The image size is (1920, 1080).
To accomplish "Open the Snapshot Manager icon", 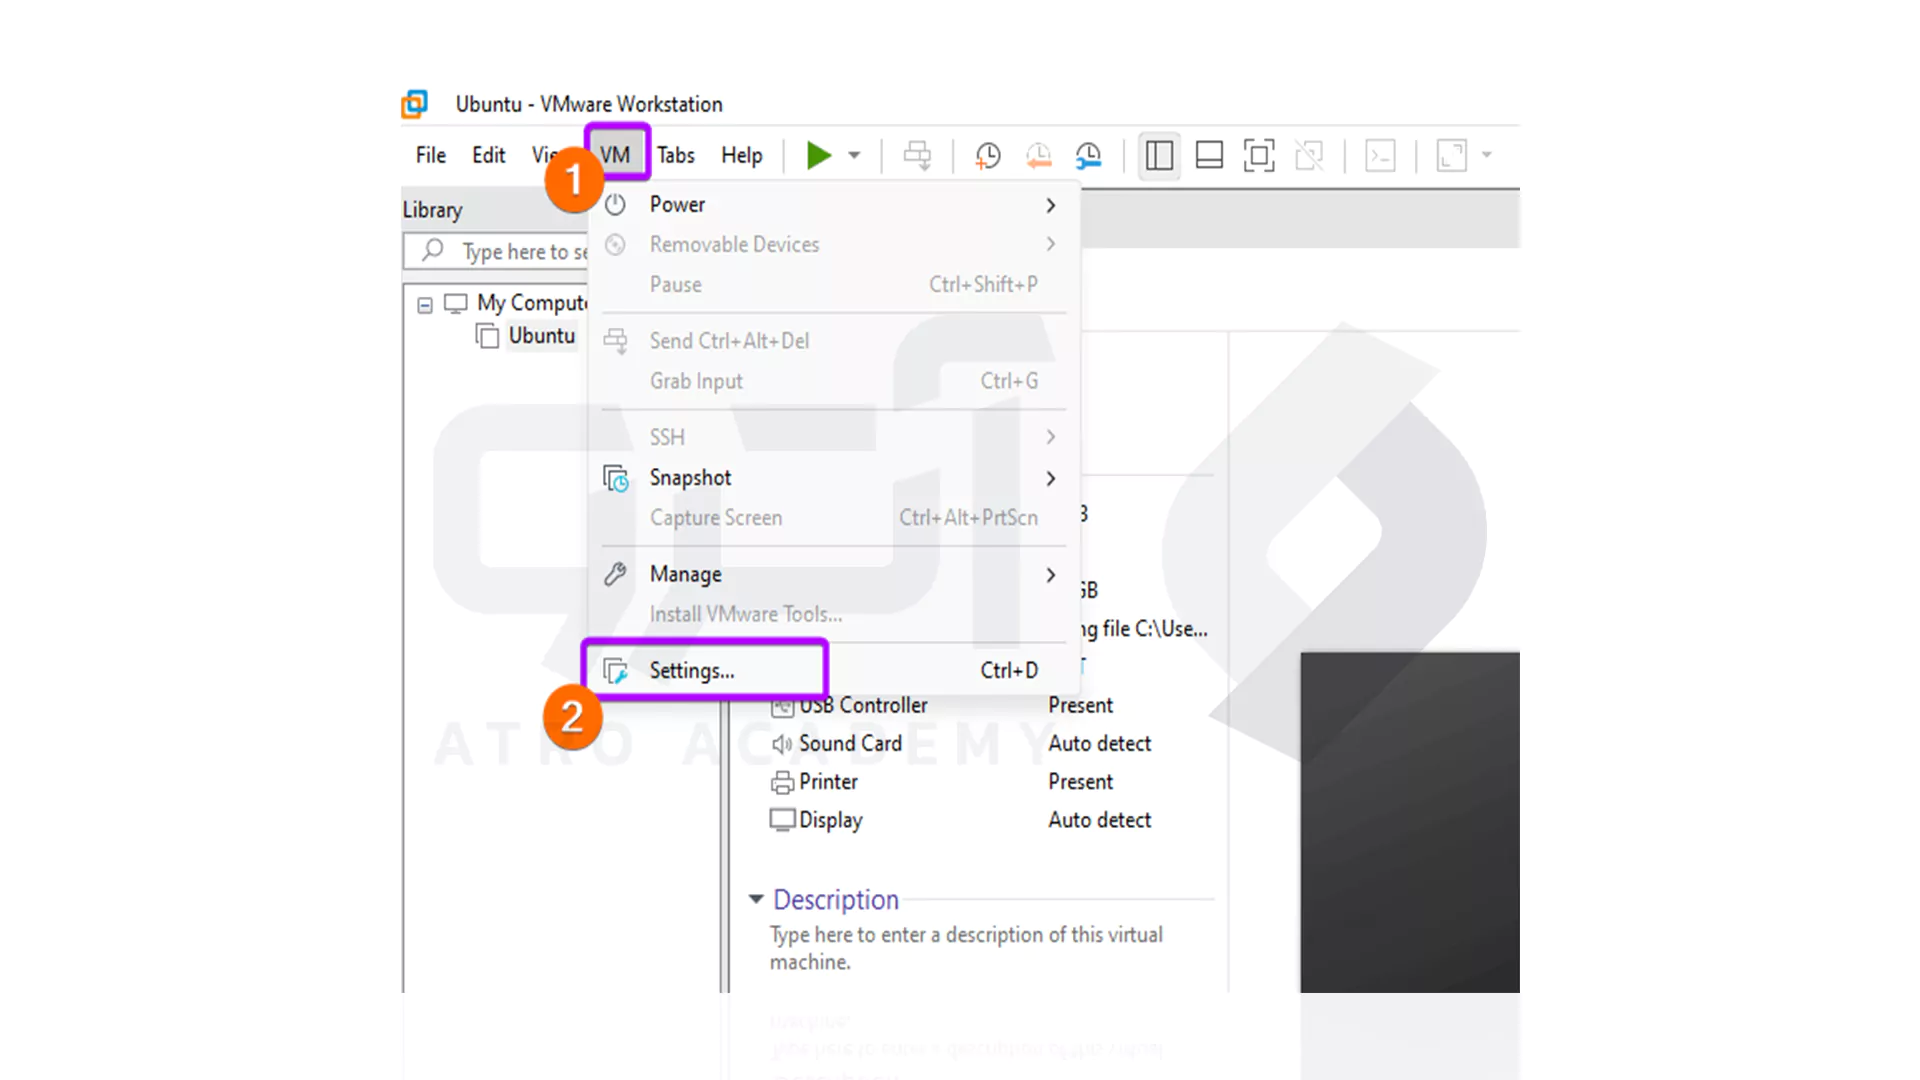I will click(x=1089, y=155).
